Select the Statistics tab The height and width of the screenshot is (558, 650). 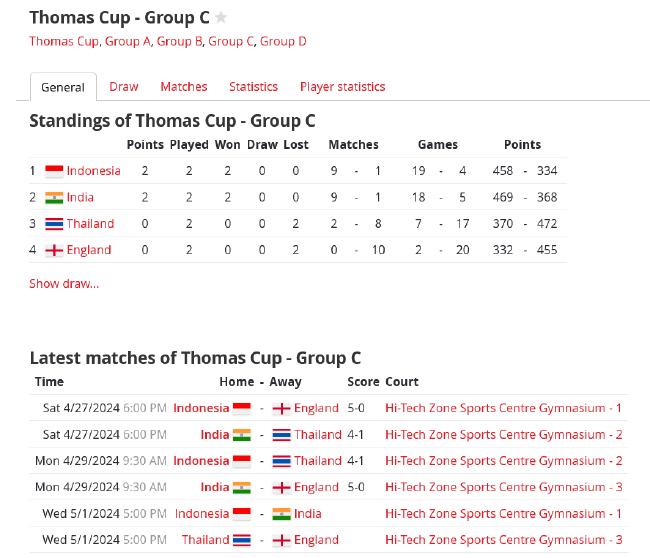coord(253,87)
